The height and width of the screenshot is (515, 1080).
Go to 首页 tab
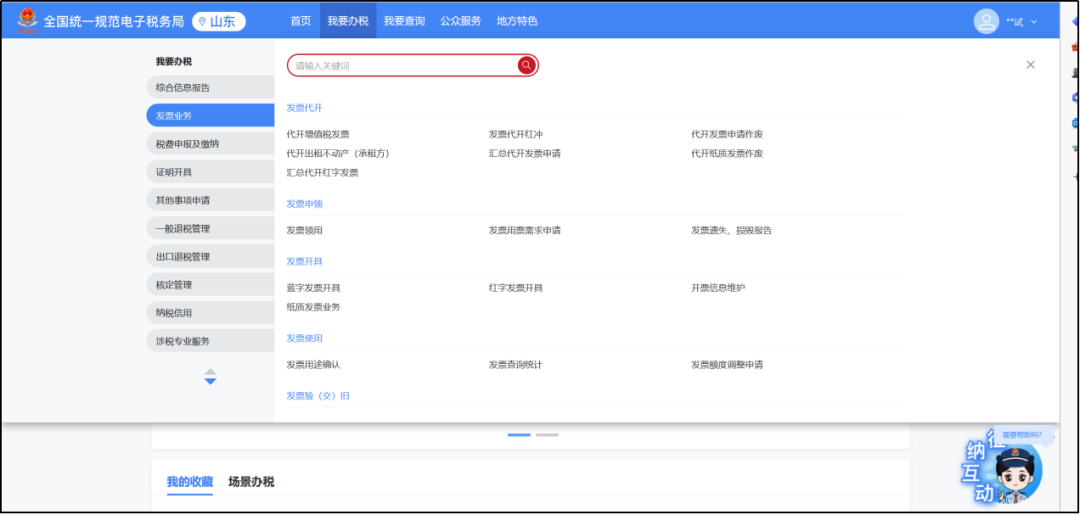point(300,21)
